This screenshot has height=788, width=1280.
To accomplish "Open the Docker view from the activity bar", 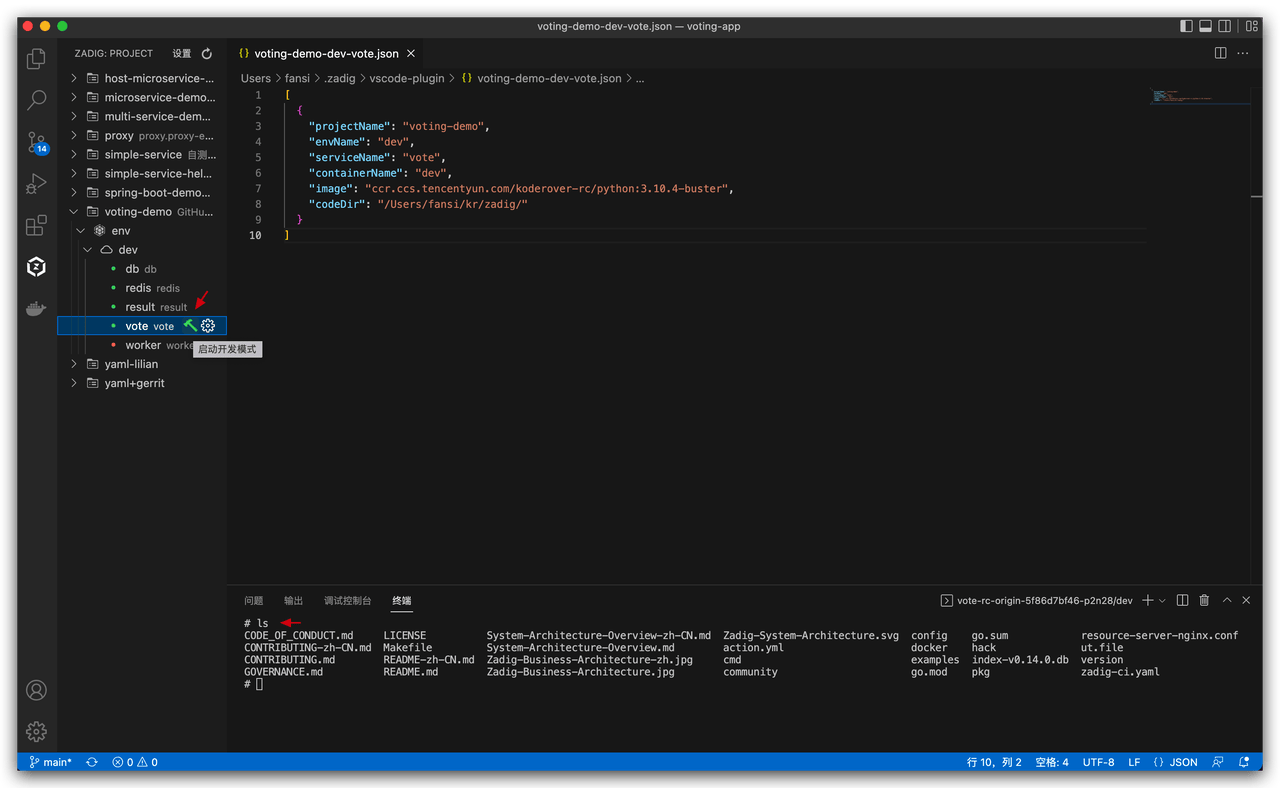I will 36,309.
